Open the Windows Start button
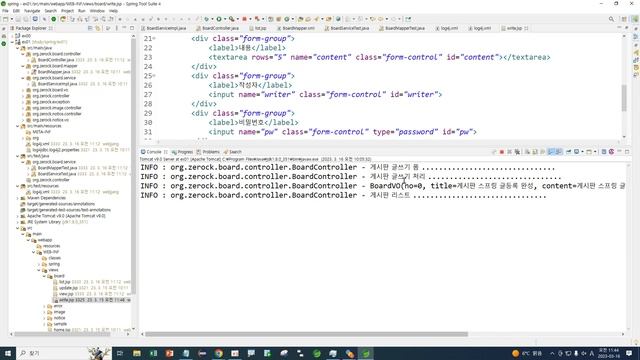 tap(8, 353)
